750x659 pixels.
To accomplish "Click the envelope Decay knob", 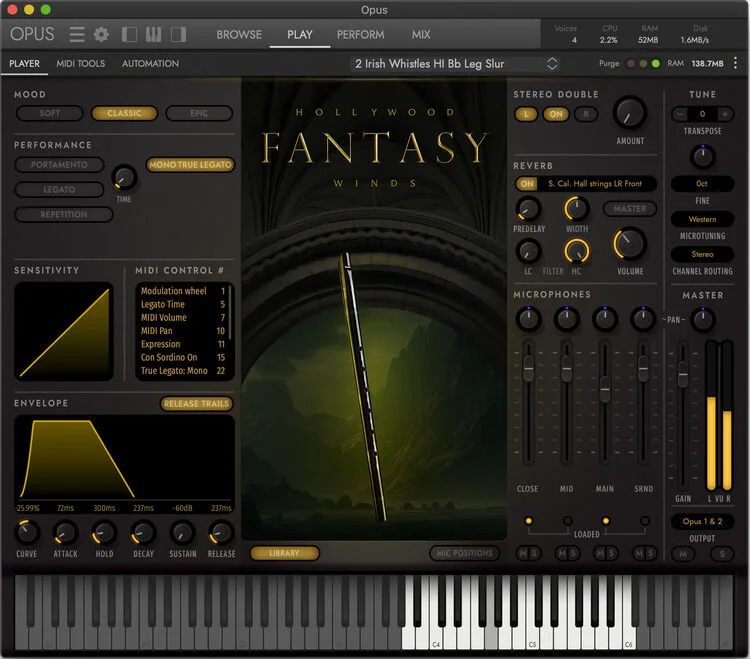I will [143, 533].
